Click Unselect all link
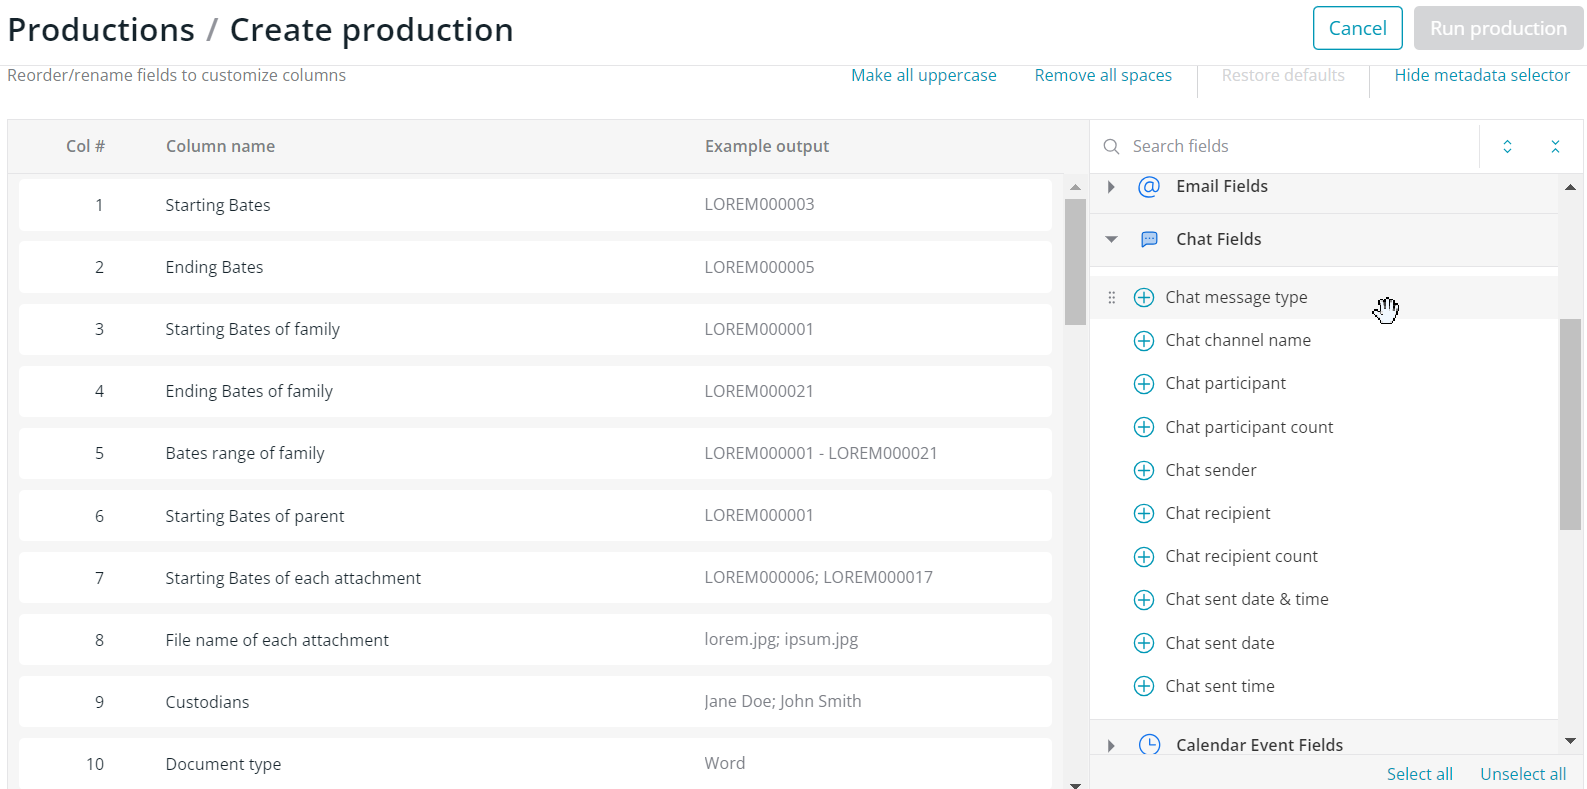This screenshot has height=789, width=1587. click(x=1523, y=774)
